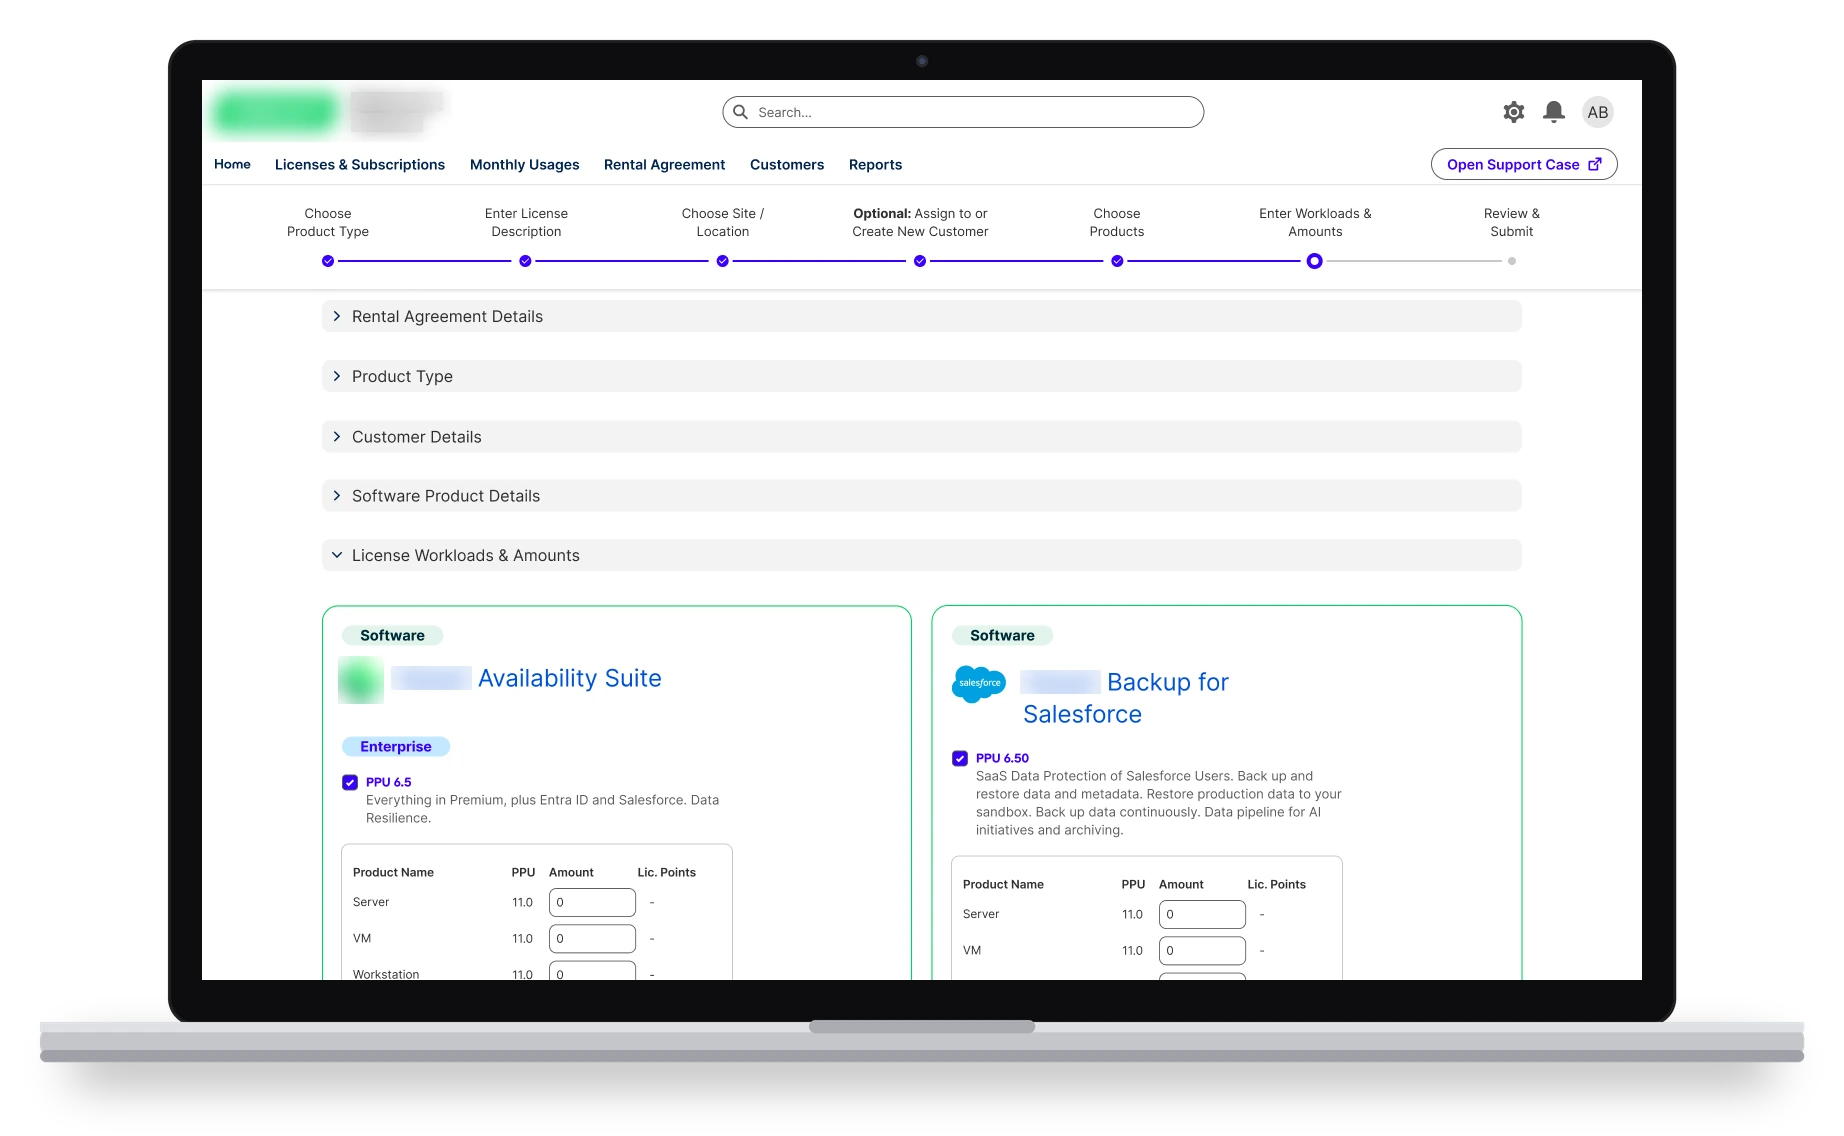The image size is (1844, 1136).
Task: Go to the Assign to or Create New Customer step marker
Action: (920, 261)
